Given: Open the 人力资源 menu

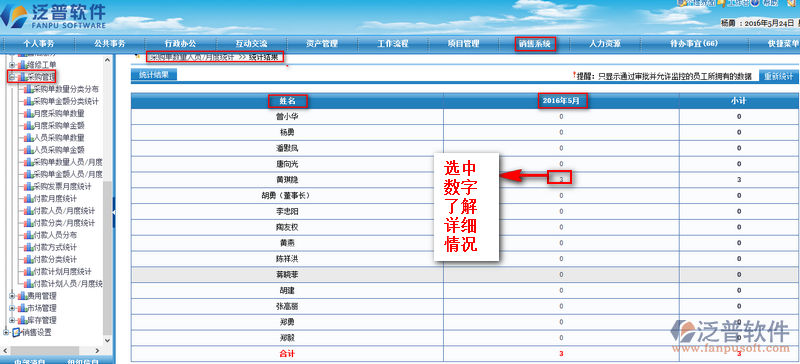Looking at the screenshot, I should pyautogui.click(x=605, y=44).
